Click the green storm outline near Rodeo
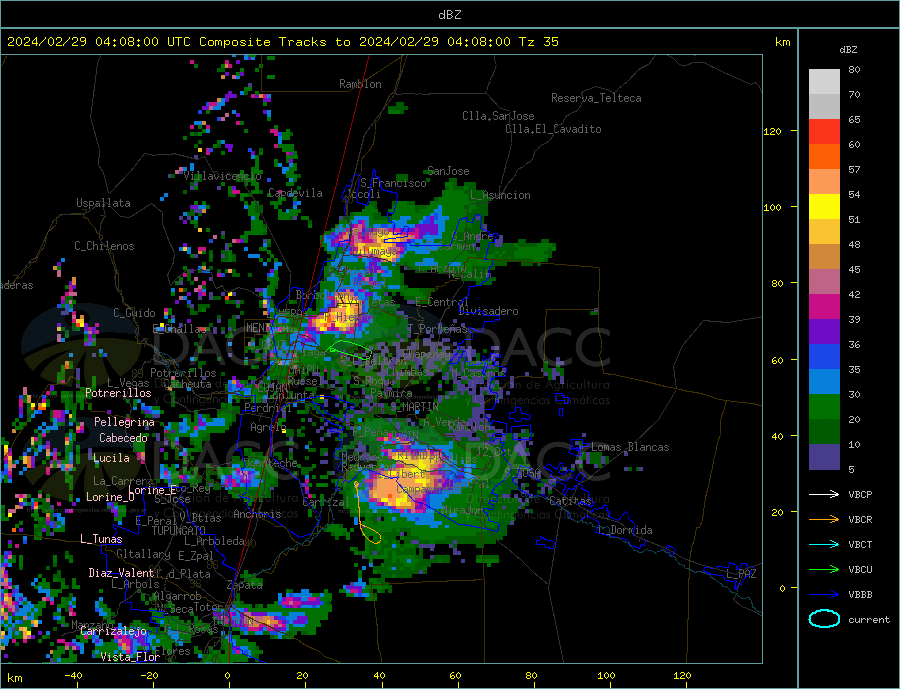Image resolution: width=900 pixels, height=689 pixels. pyautogui.click(x=350, y=348)
